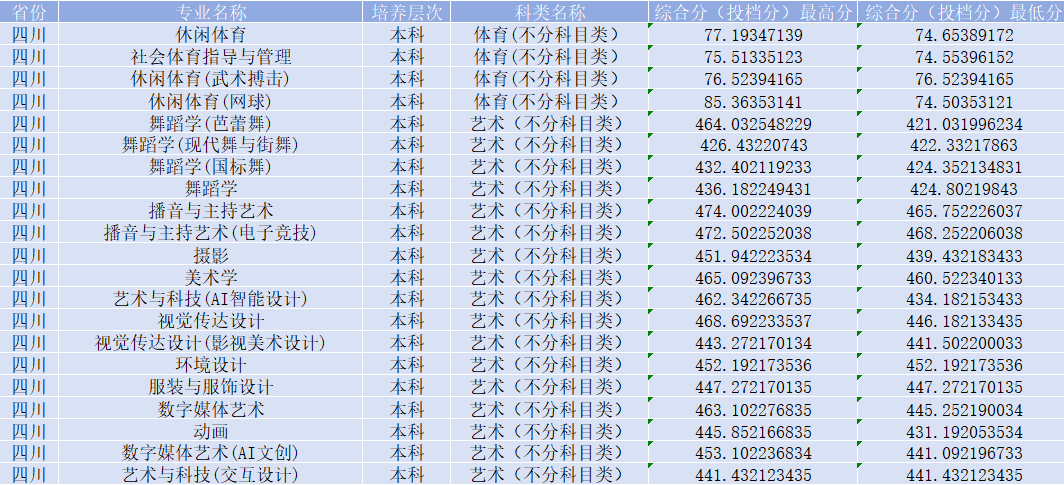This screenshot has height=485, width=1064.
Task: Click the value 424.352134831
Action: pos(961,167)
